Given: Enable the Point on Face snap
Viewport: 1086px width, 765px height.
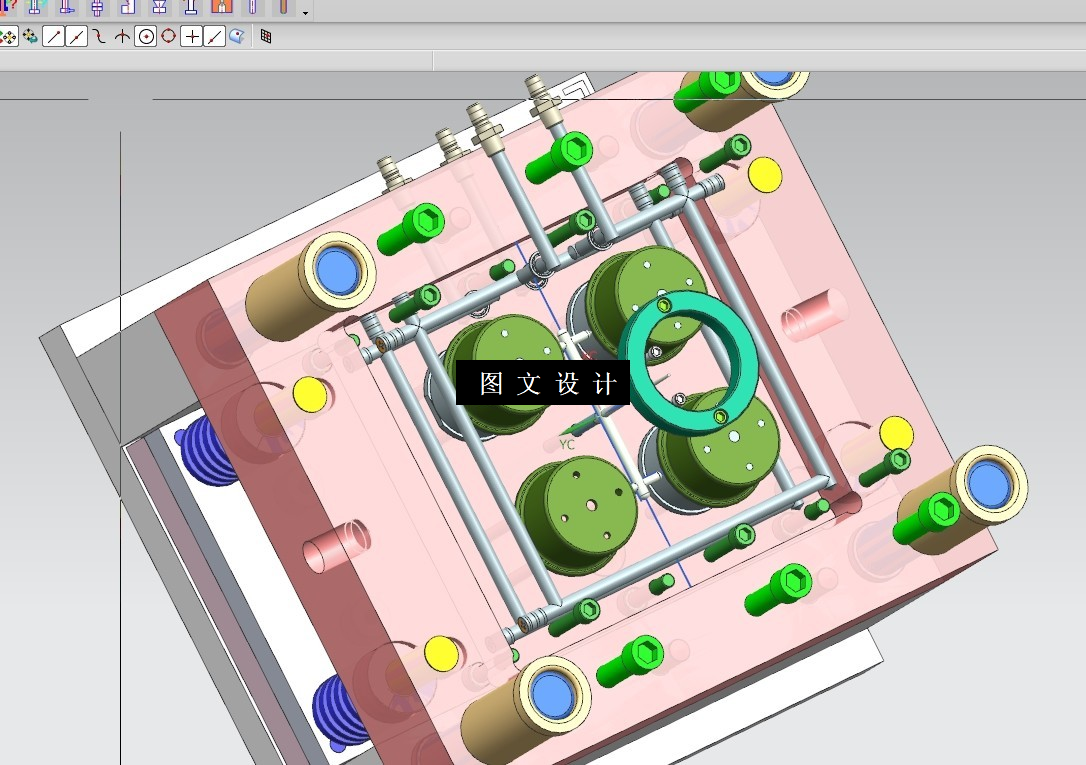Looking at the screenshot, I should (237, 36).
